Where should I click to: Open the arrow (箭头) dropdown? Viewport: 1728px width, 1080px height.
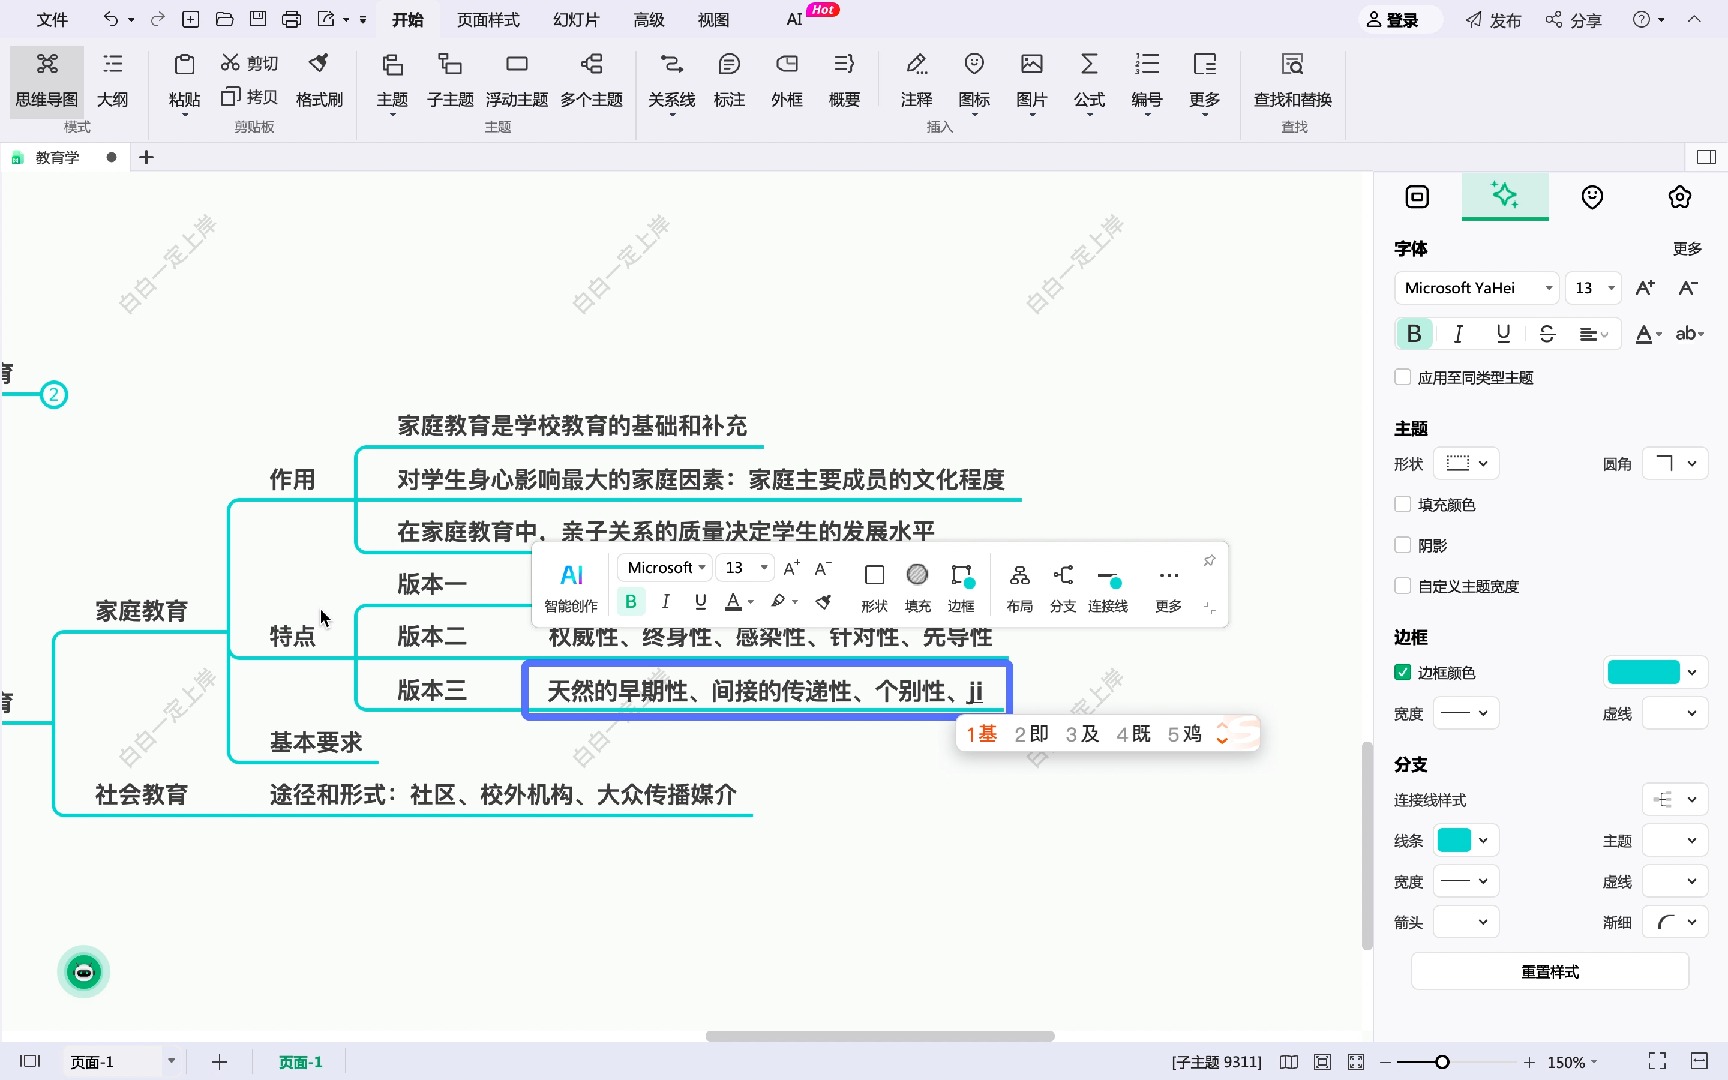[x=1466, y=922]
